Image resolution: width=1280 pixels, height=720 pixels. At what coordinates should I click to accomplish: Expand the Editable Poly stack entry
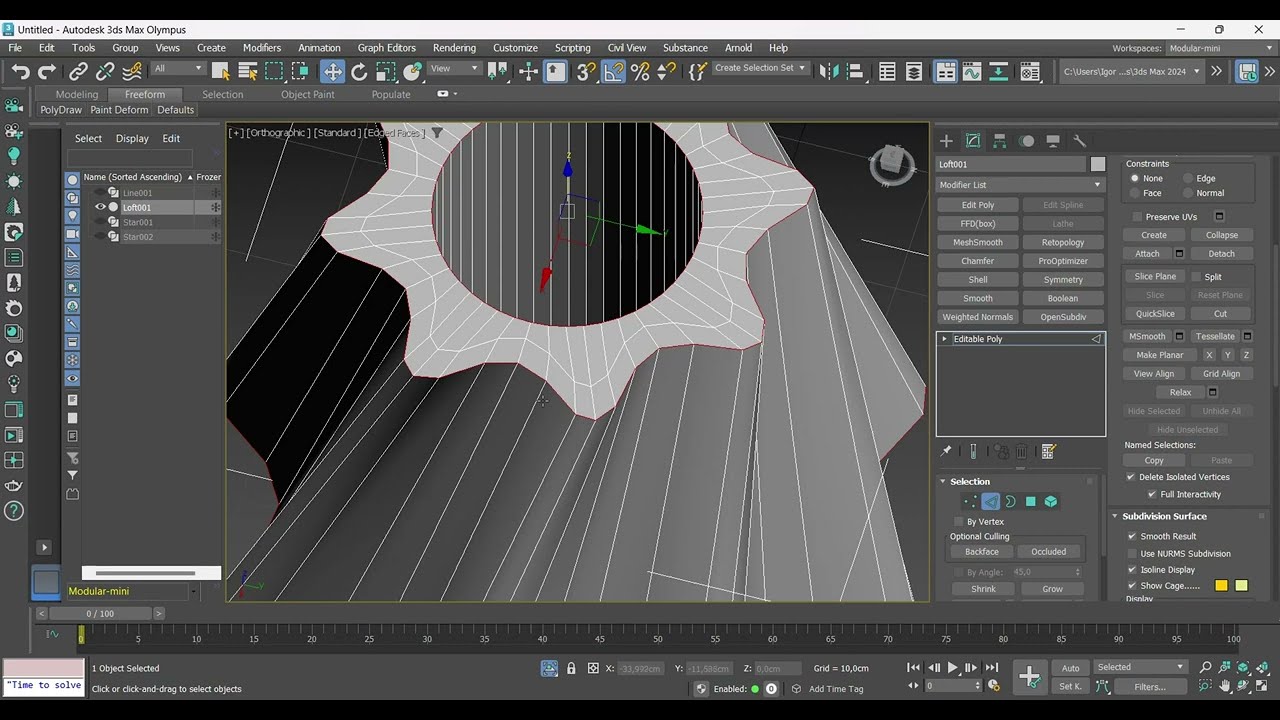point(944,339)
